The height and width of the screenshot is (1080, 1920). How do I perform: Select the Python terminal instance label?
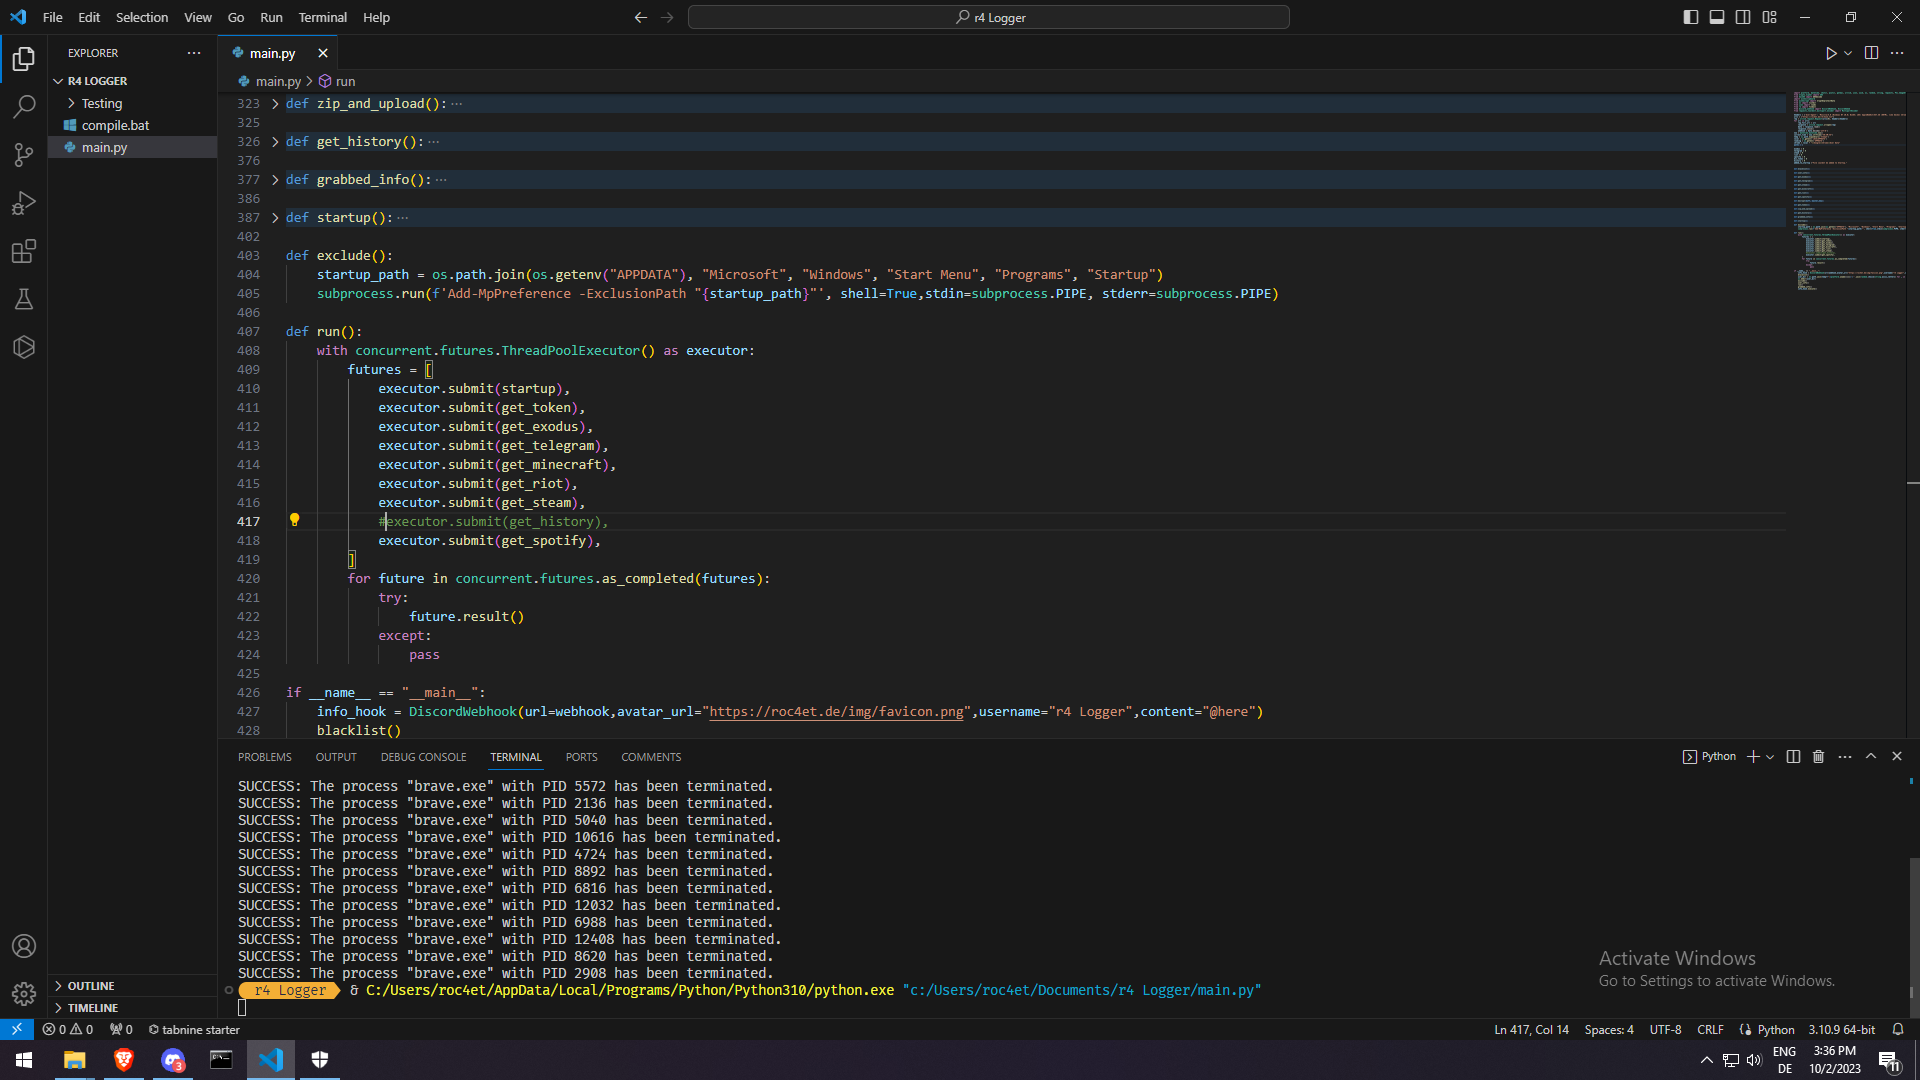(1710, 757)
